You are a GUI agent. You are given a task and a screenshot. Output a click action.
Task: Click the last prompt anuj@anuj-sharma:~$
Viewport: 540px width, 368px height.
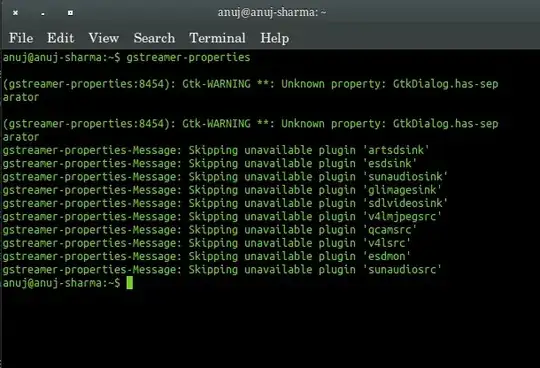click(62, 283)
